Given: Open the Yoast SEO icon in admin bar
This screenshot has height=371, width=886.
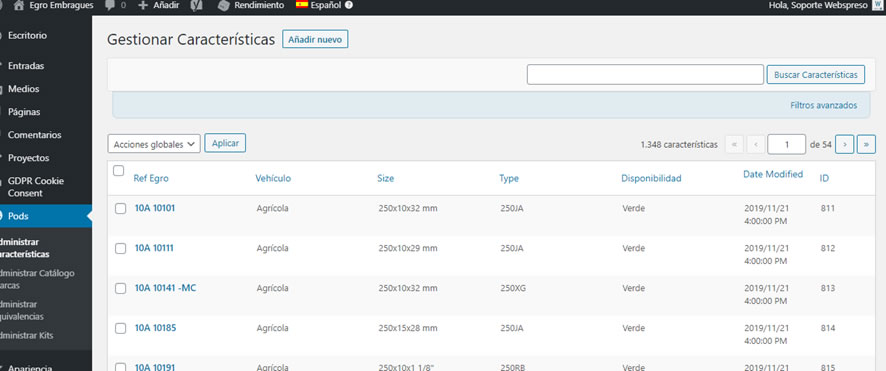Looking at the screenshot, I should [197, 6].
